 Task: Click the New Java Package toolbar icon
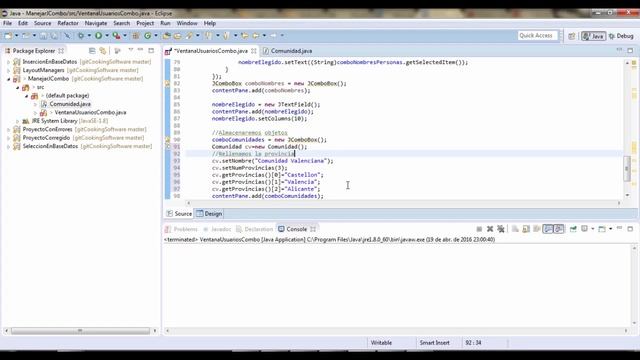click(x=136, y=36)
